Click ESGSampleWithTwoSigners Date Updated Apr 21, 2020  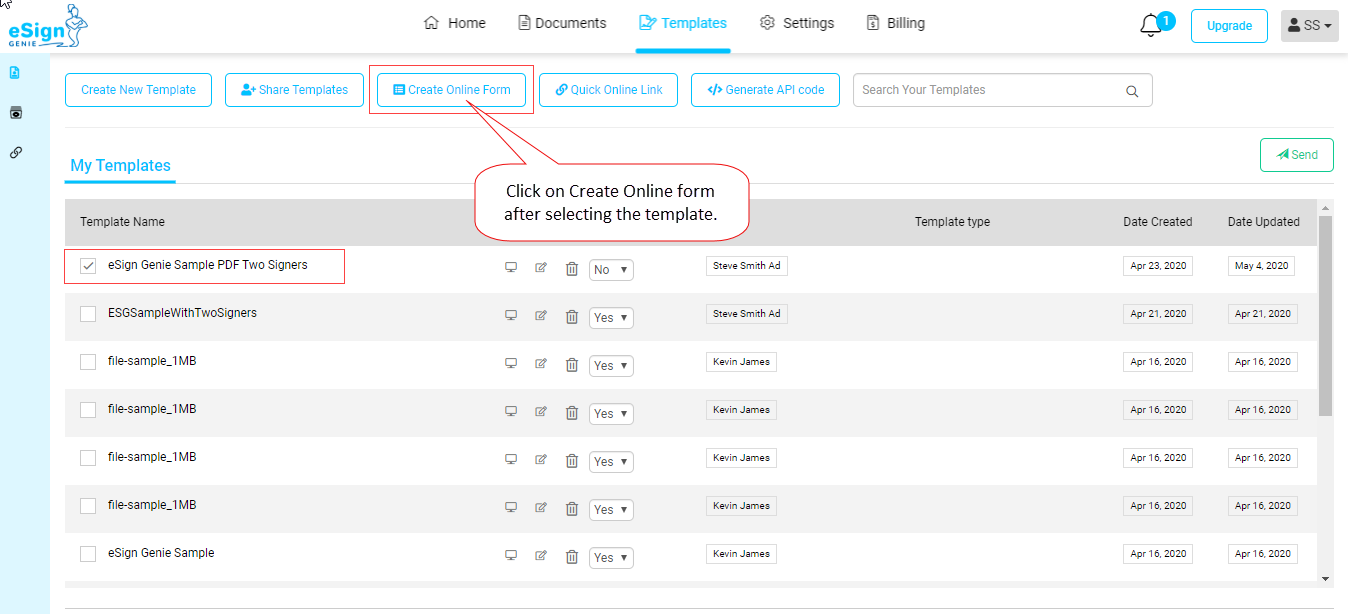[1263, 314]
